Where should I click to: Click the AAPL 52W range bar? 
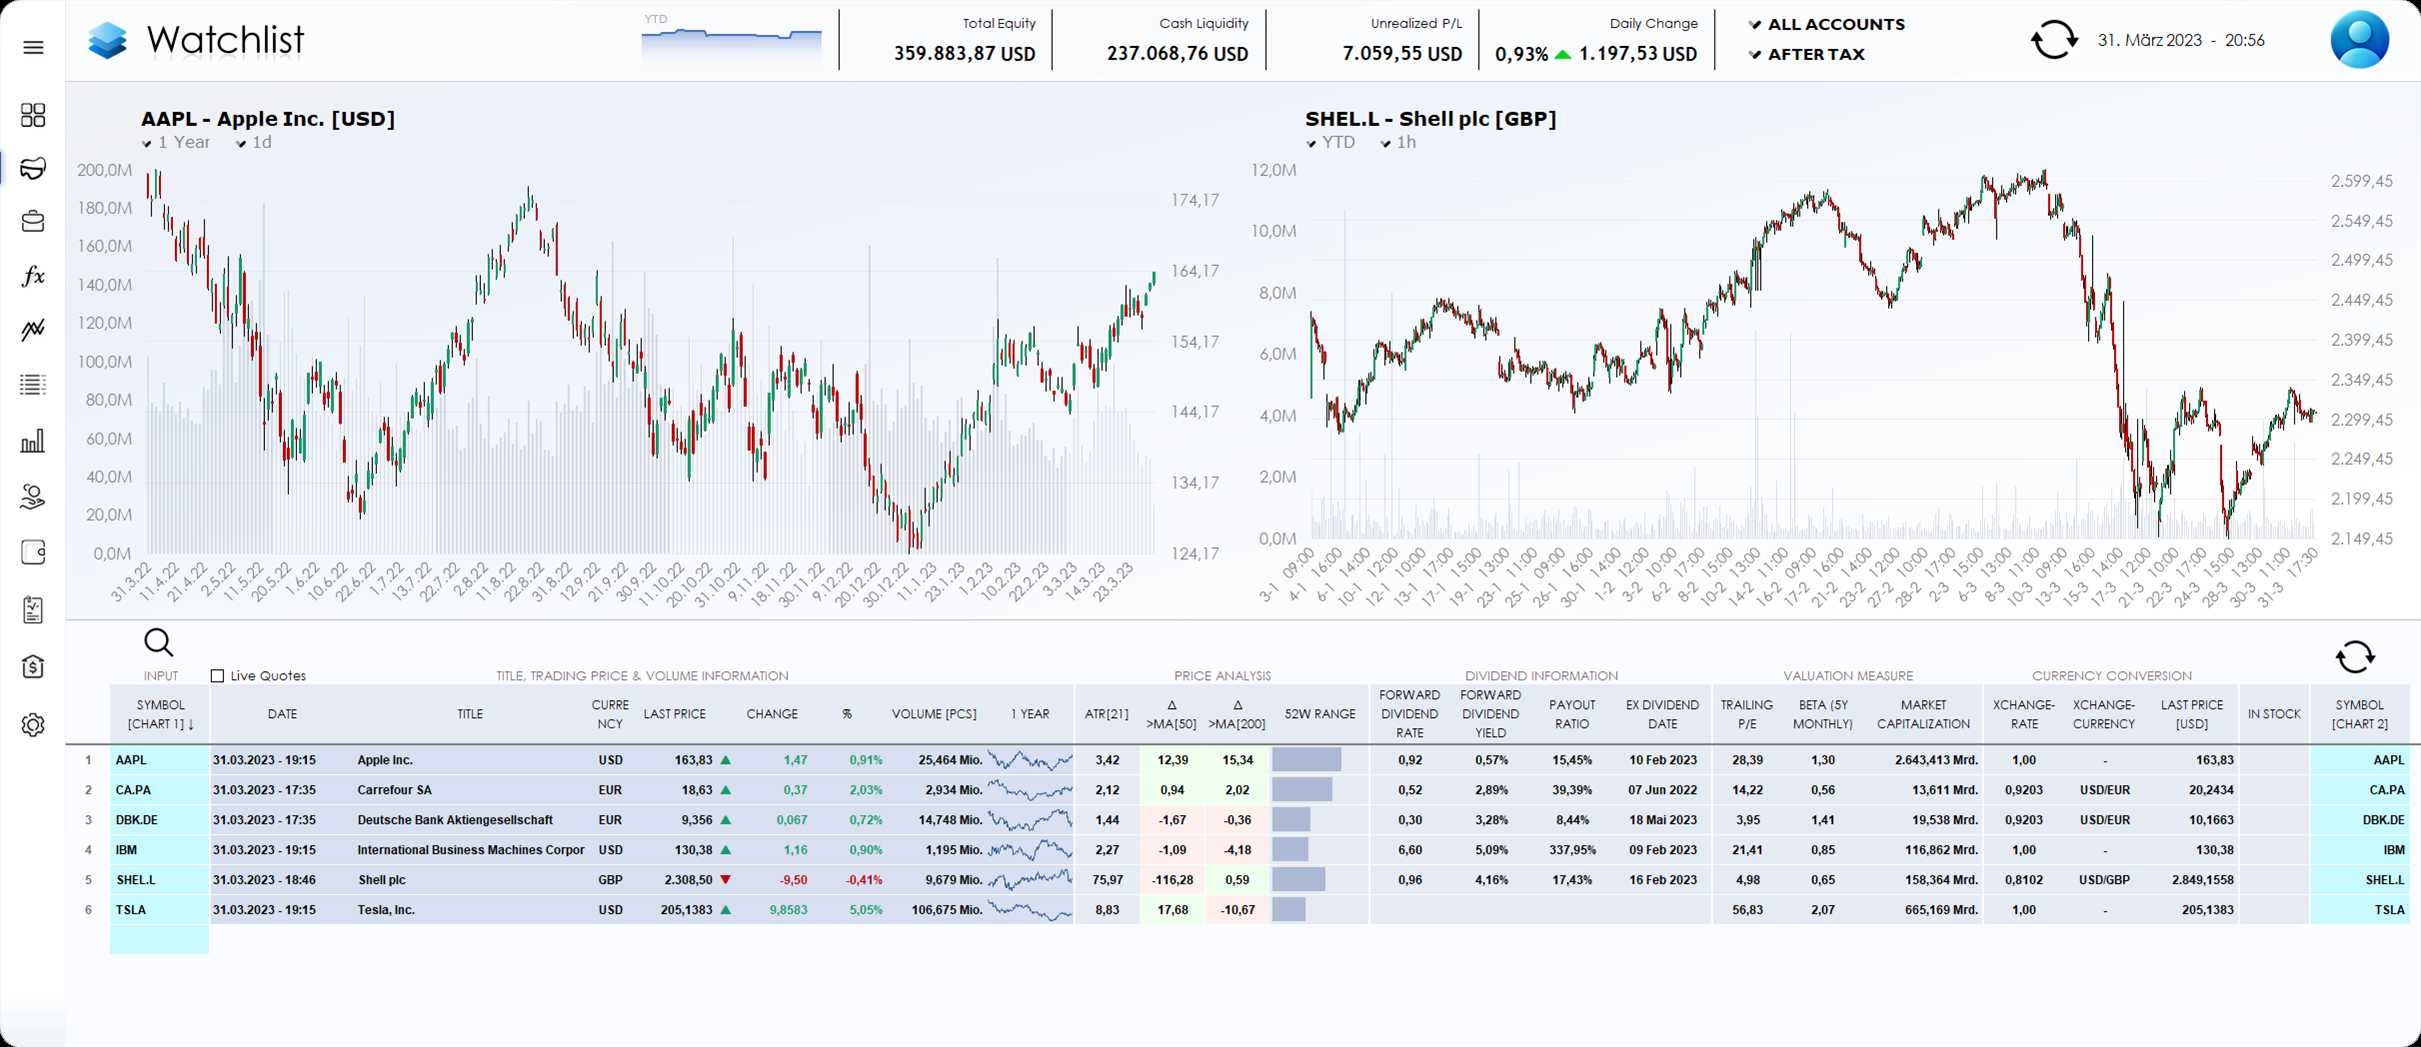pos(1307,760)
